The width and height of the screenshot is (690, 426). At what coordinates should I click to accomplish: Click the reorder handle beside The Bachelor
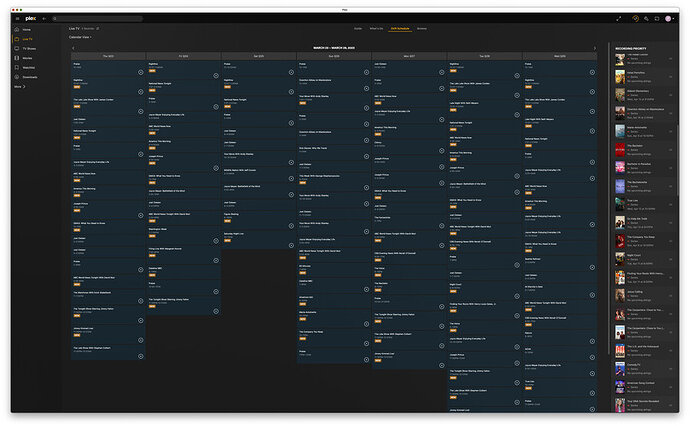[x=671, y=150]
